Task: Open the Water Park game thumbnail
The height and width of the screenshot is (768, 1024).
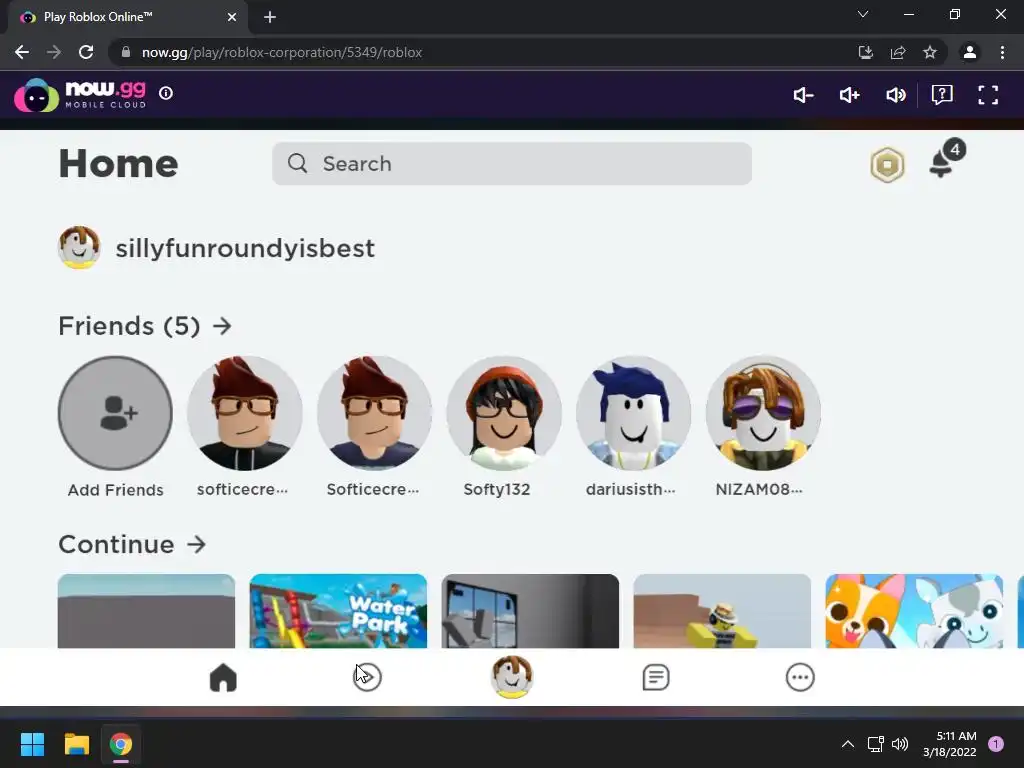Action: coord(338,611)
